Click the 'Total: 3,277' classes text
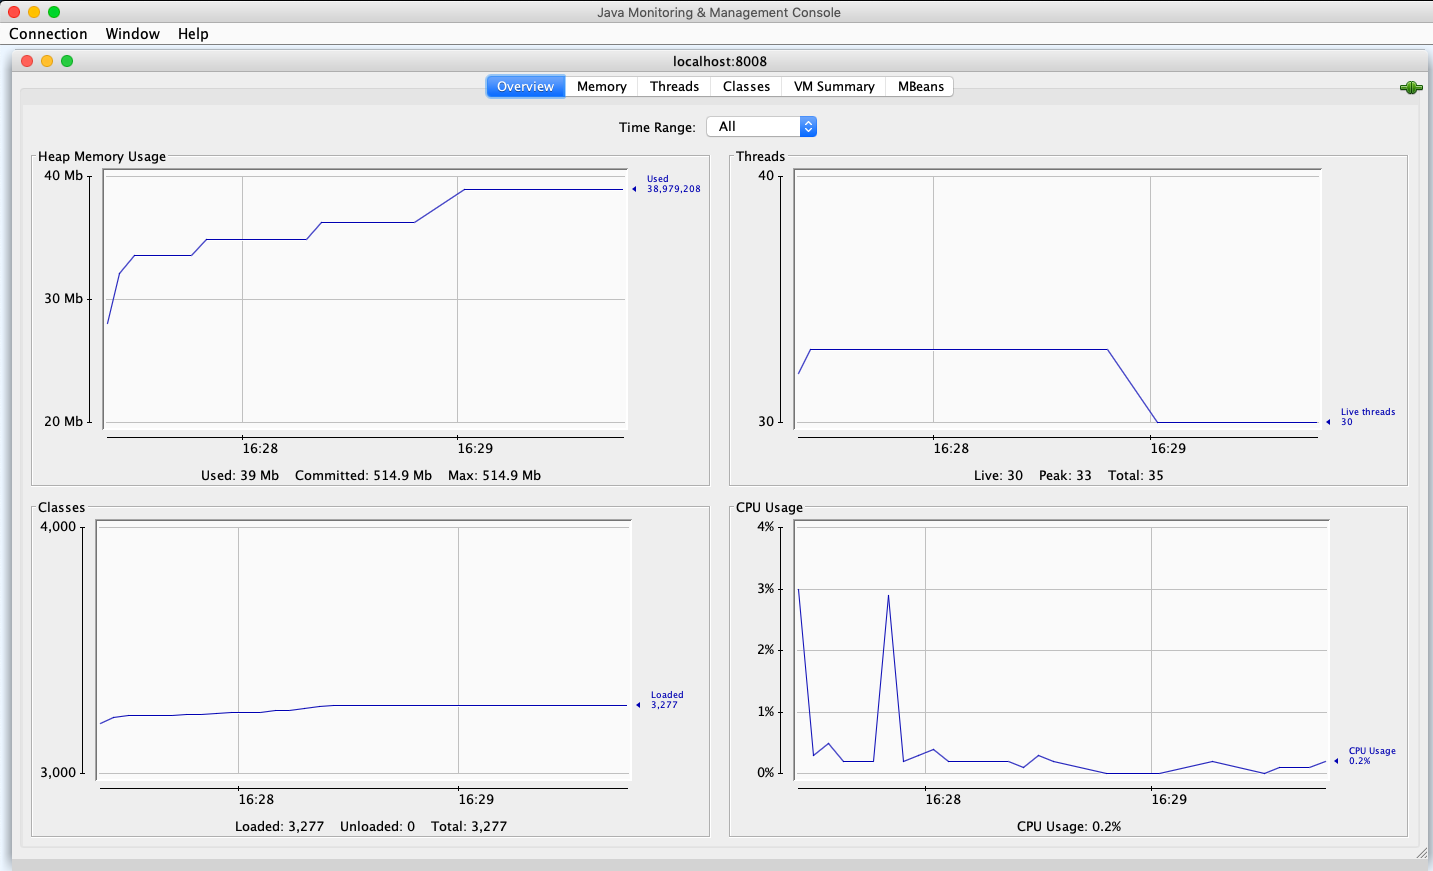 pos(469,827)
